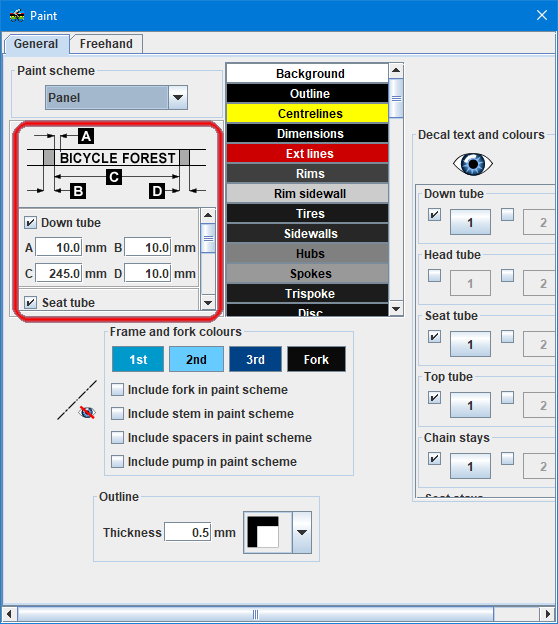
Task: Click the right arrow on horizontal scrollbar
Action: (x=548, y=614)
